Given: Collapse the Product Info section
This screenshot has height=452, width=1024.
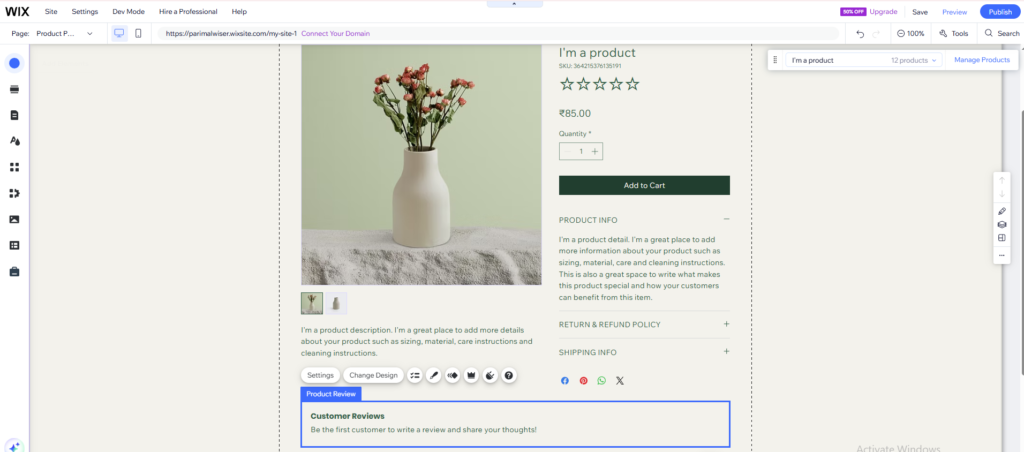Looking at the screenshot, I should (726, 219).
